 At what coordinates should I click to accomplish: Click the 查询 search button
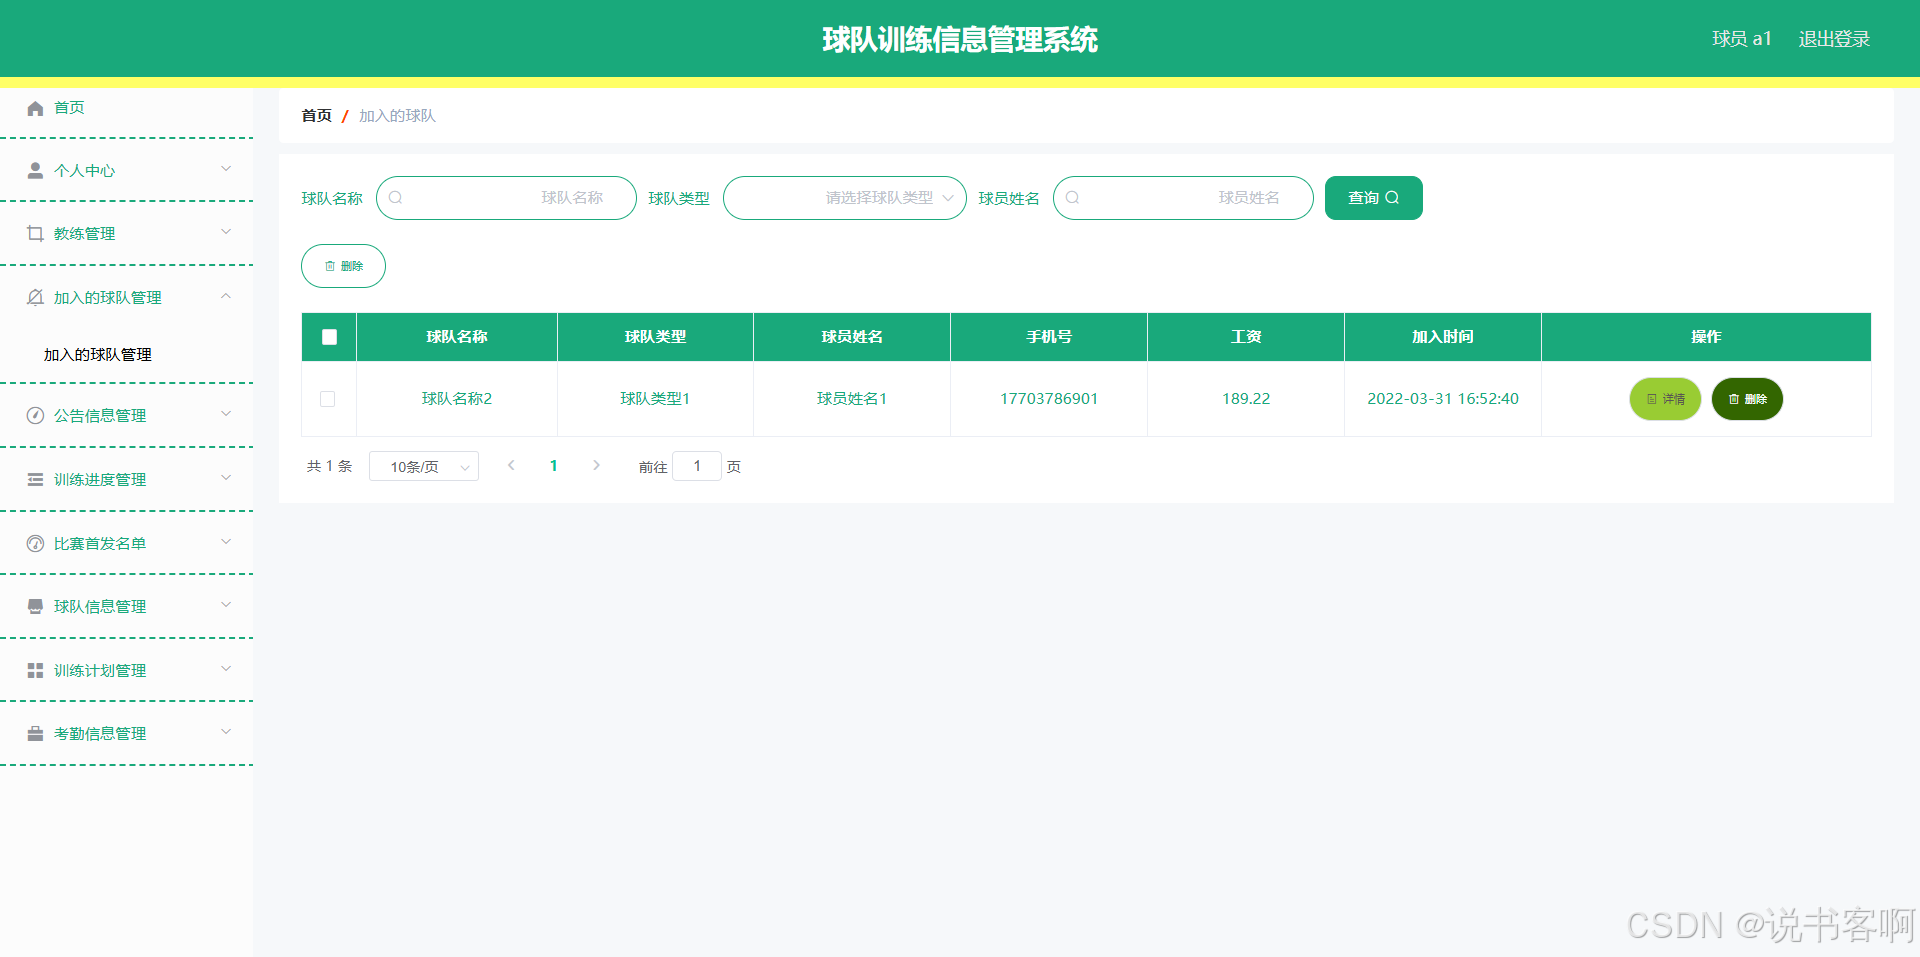pos(1374,198)
